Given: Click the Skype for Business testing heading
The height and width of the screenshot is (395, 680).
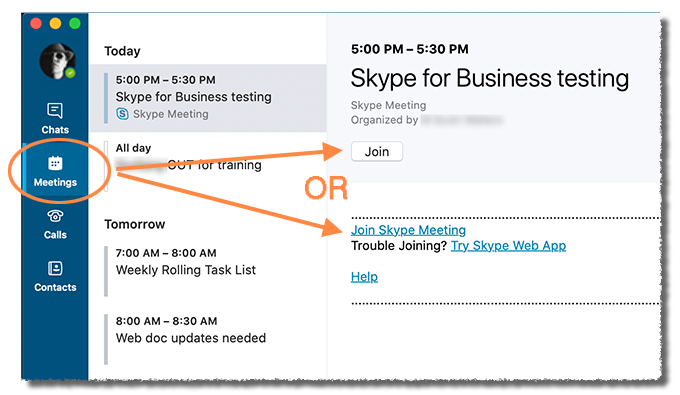Looking at the screenshot, I should (x=490, y=79).
